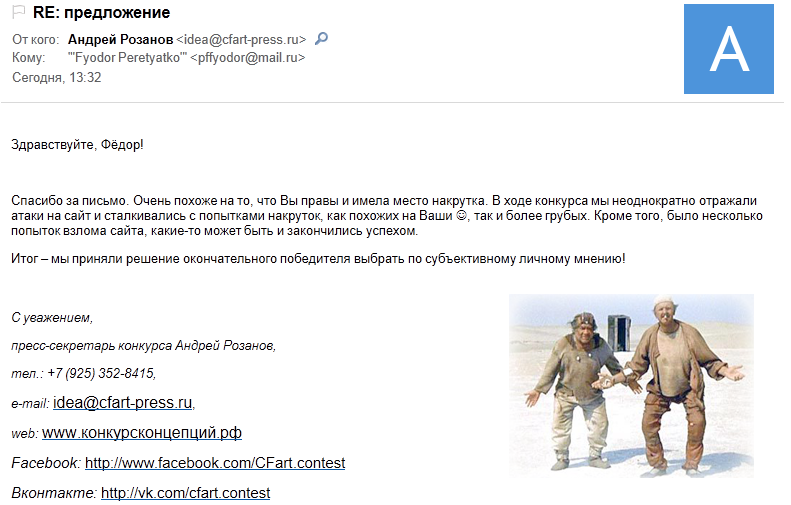Open the signature photo of two men

631,386
